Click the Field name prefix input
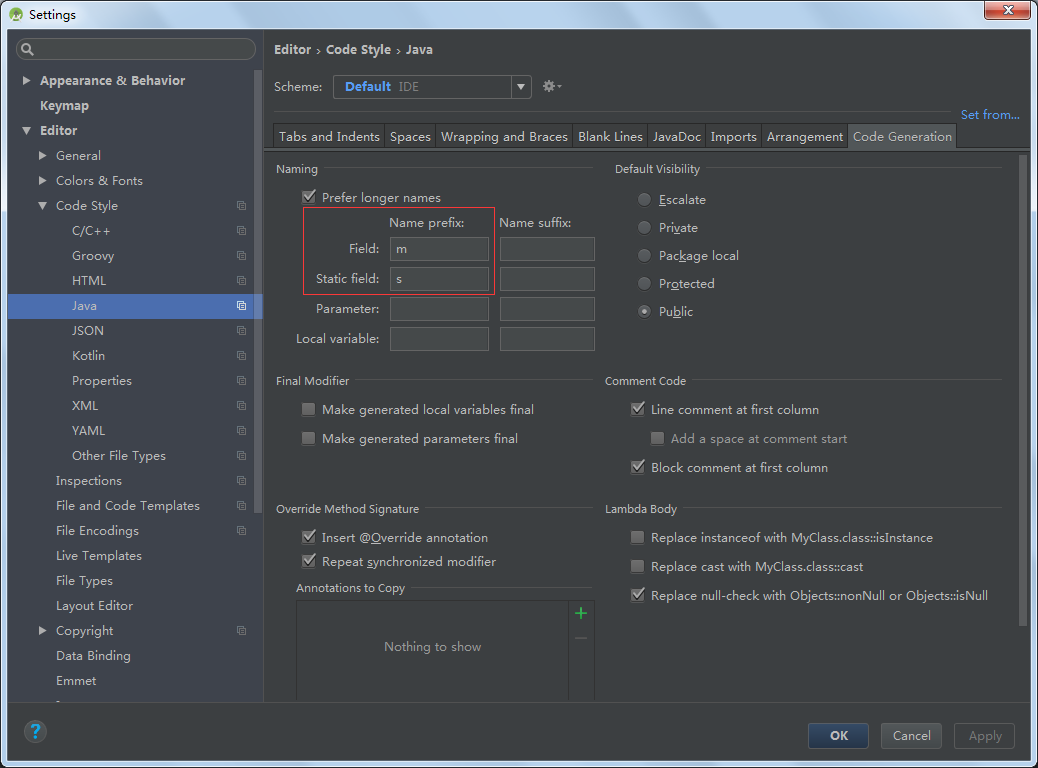 (439, 249)
